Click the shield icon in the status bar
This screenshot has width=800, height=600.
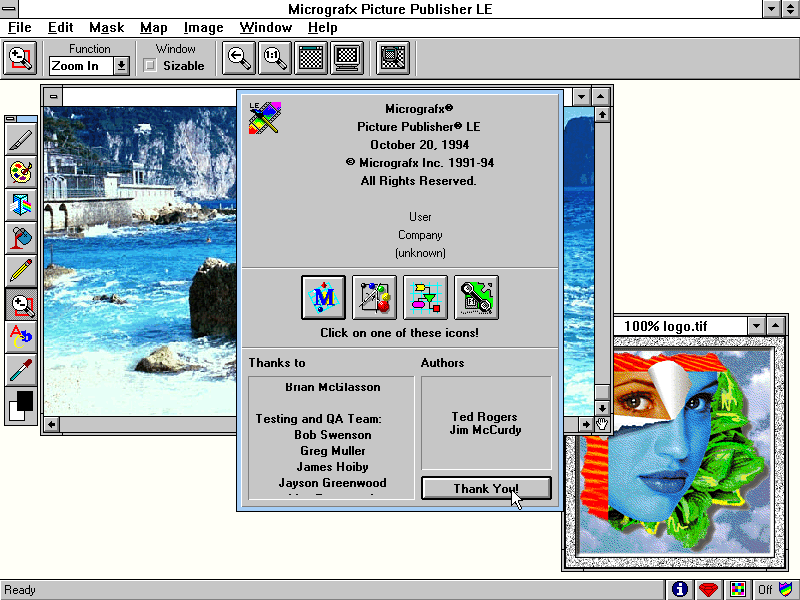point(786,590)
